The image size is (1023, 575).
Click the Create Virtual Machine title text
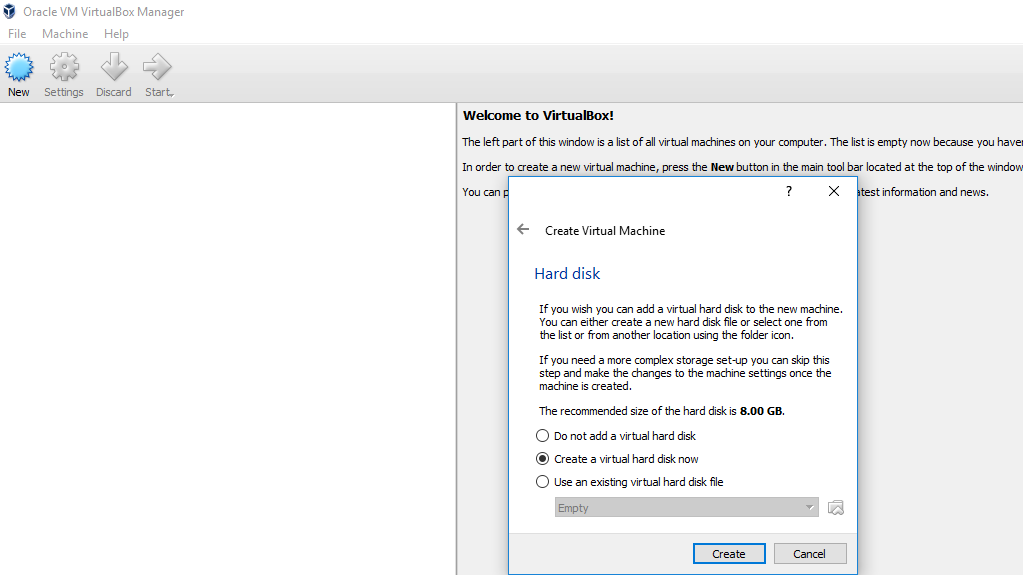(605, 230)
